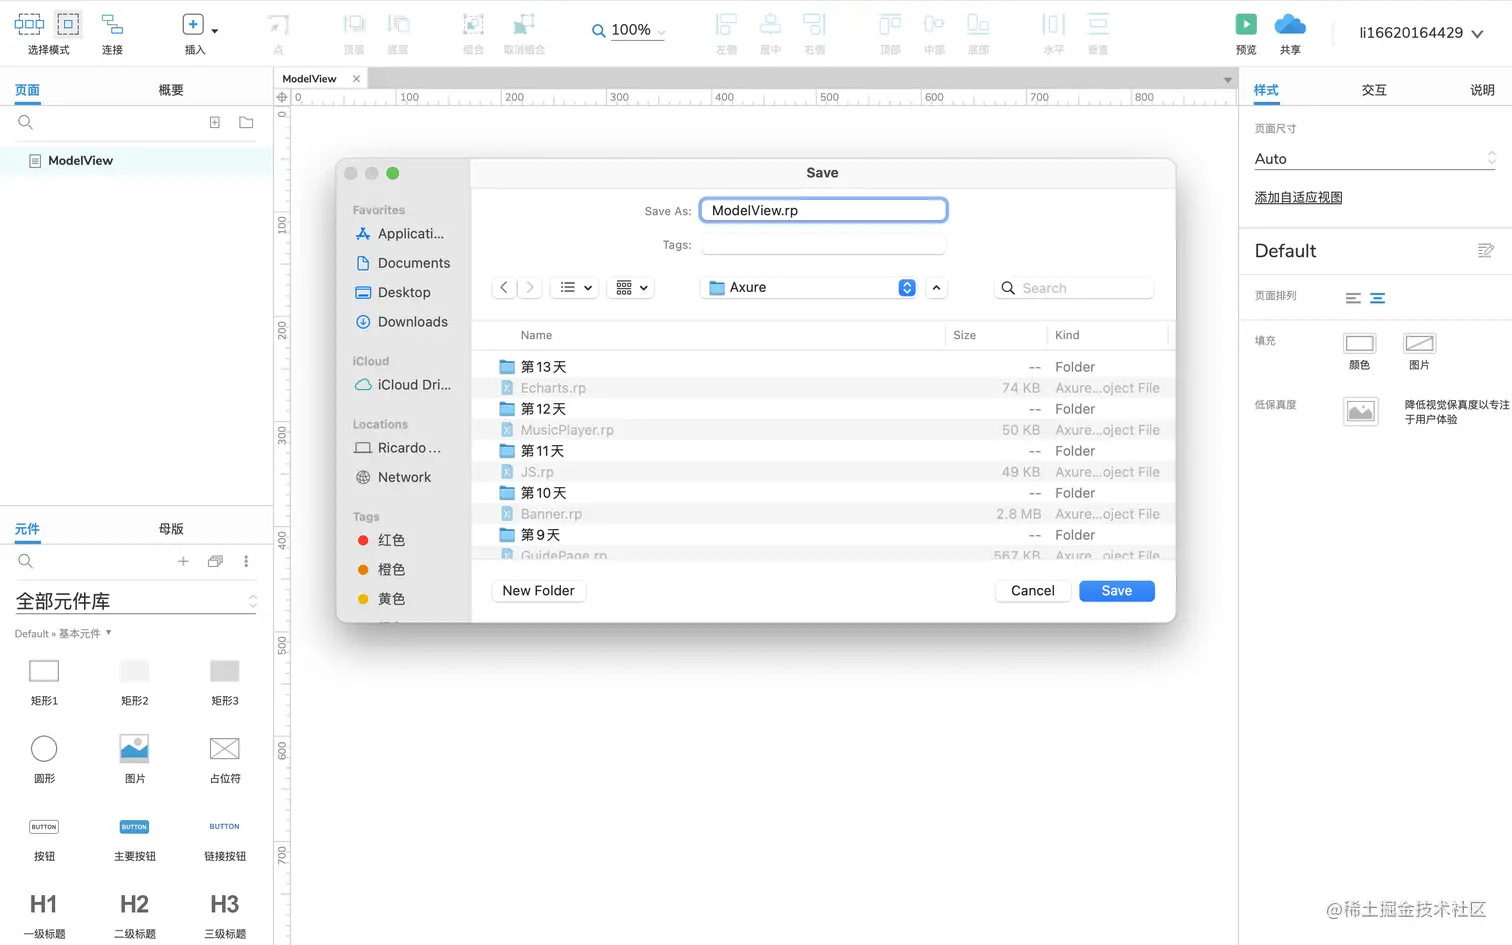Set page alignment to center
The height and width of the screenshot is (945, 1512).
click(x=1377, y=298)
